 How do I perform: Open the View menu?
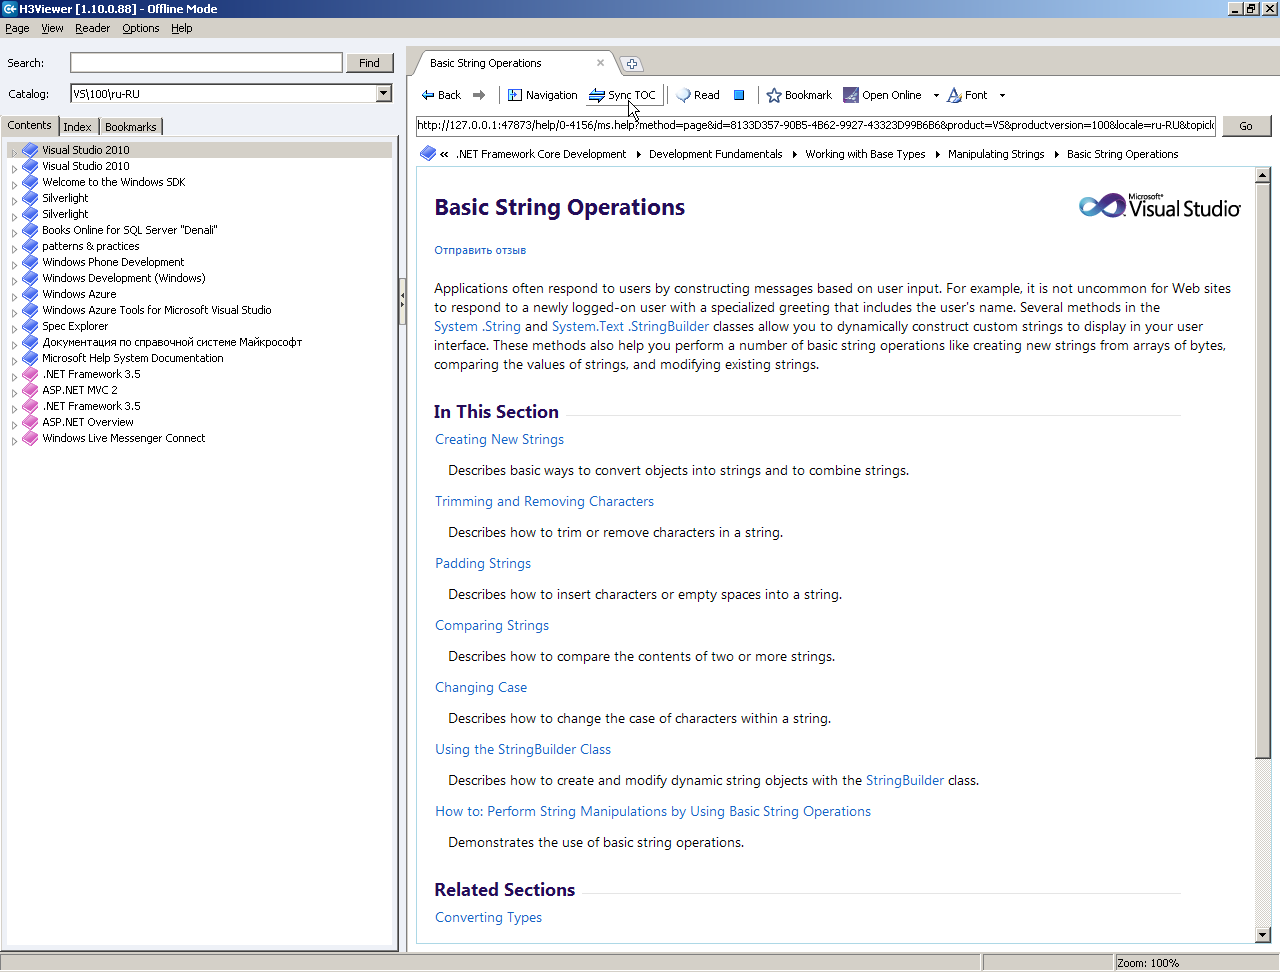pos(52,28)
